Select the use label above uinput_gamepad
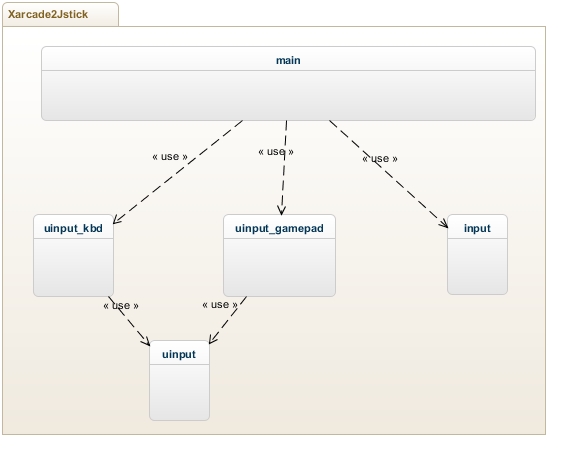Image resolution: width=565 pixels, height=454 pixels. (x=276, y=152)
